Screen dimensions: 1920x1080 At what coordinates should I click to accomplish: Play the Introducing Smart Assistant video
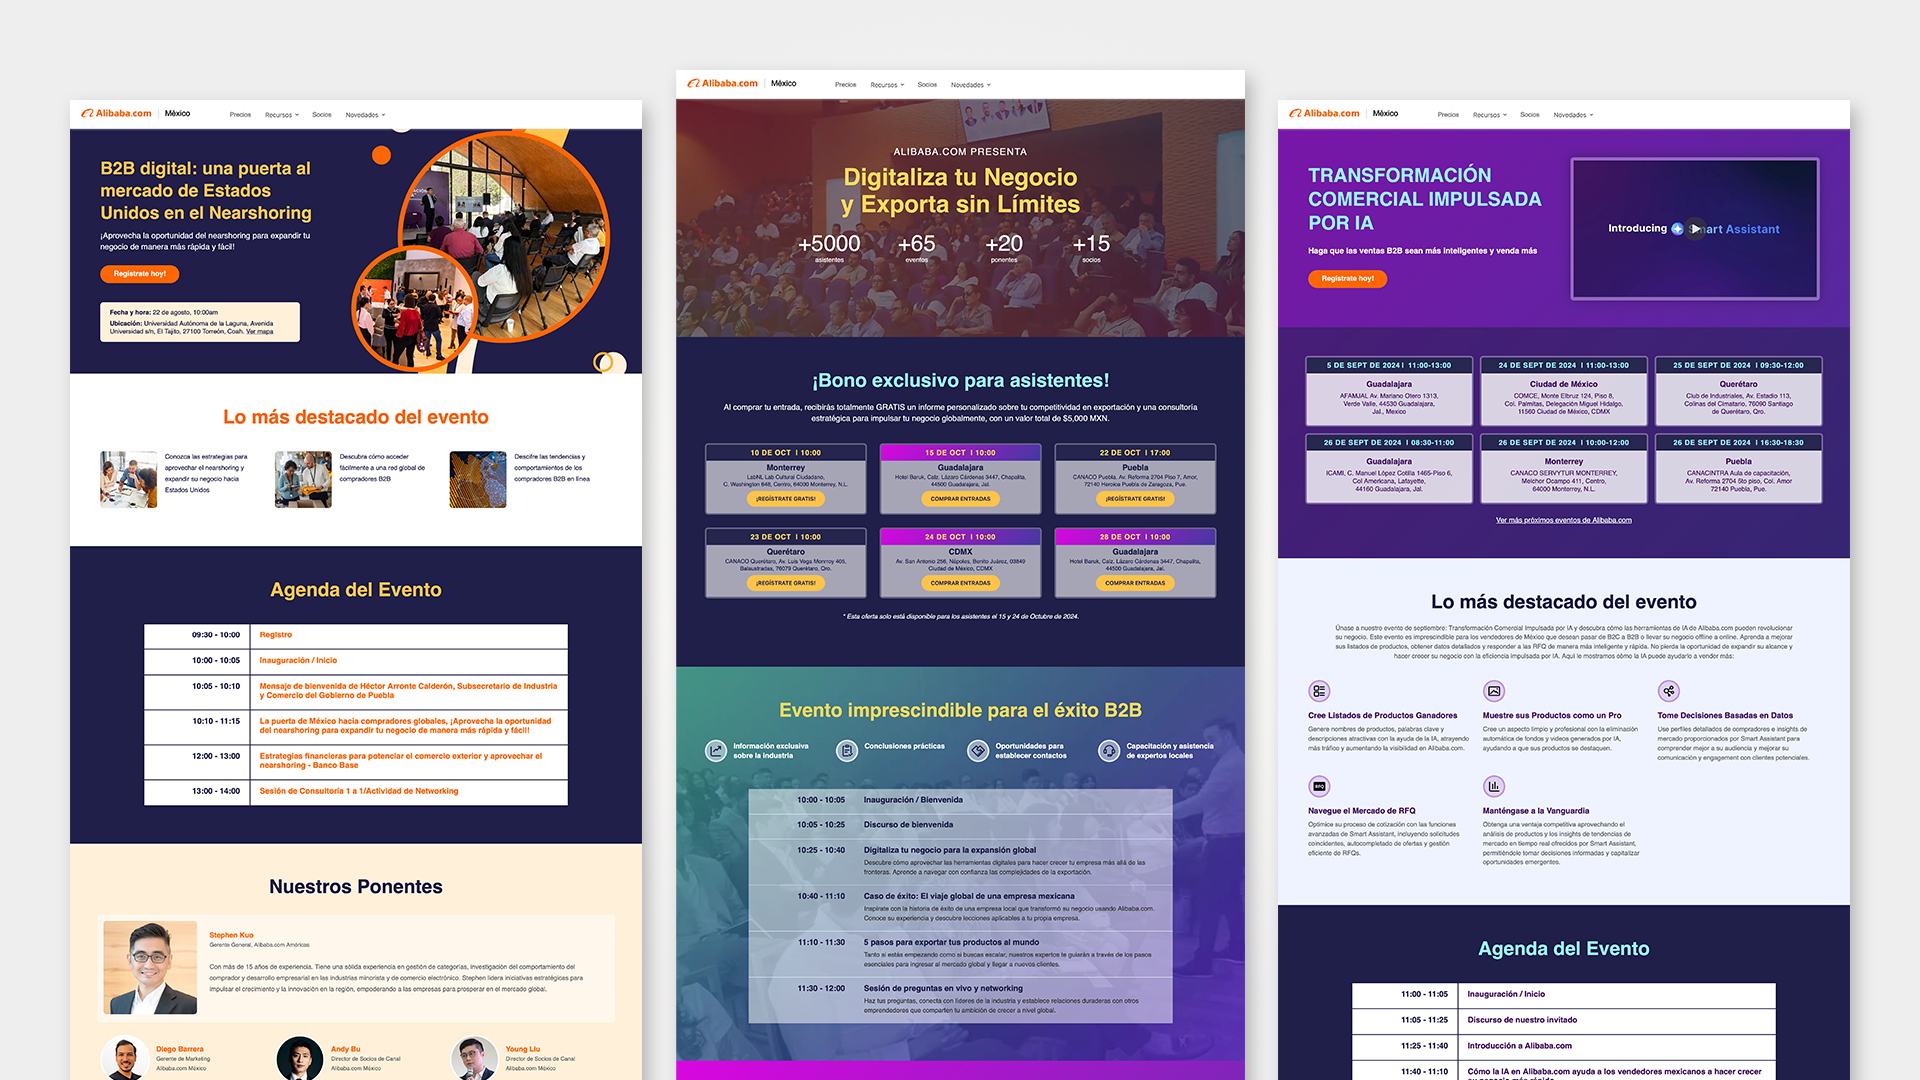tap(1694, 228)
